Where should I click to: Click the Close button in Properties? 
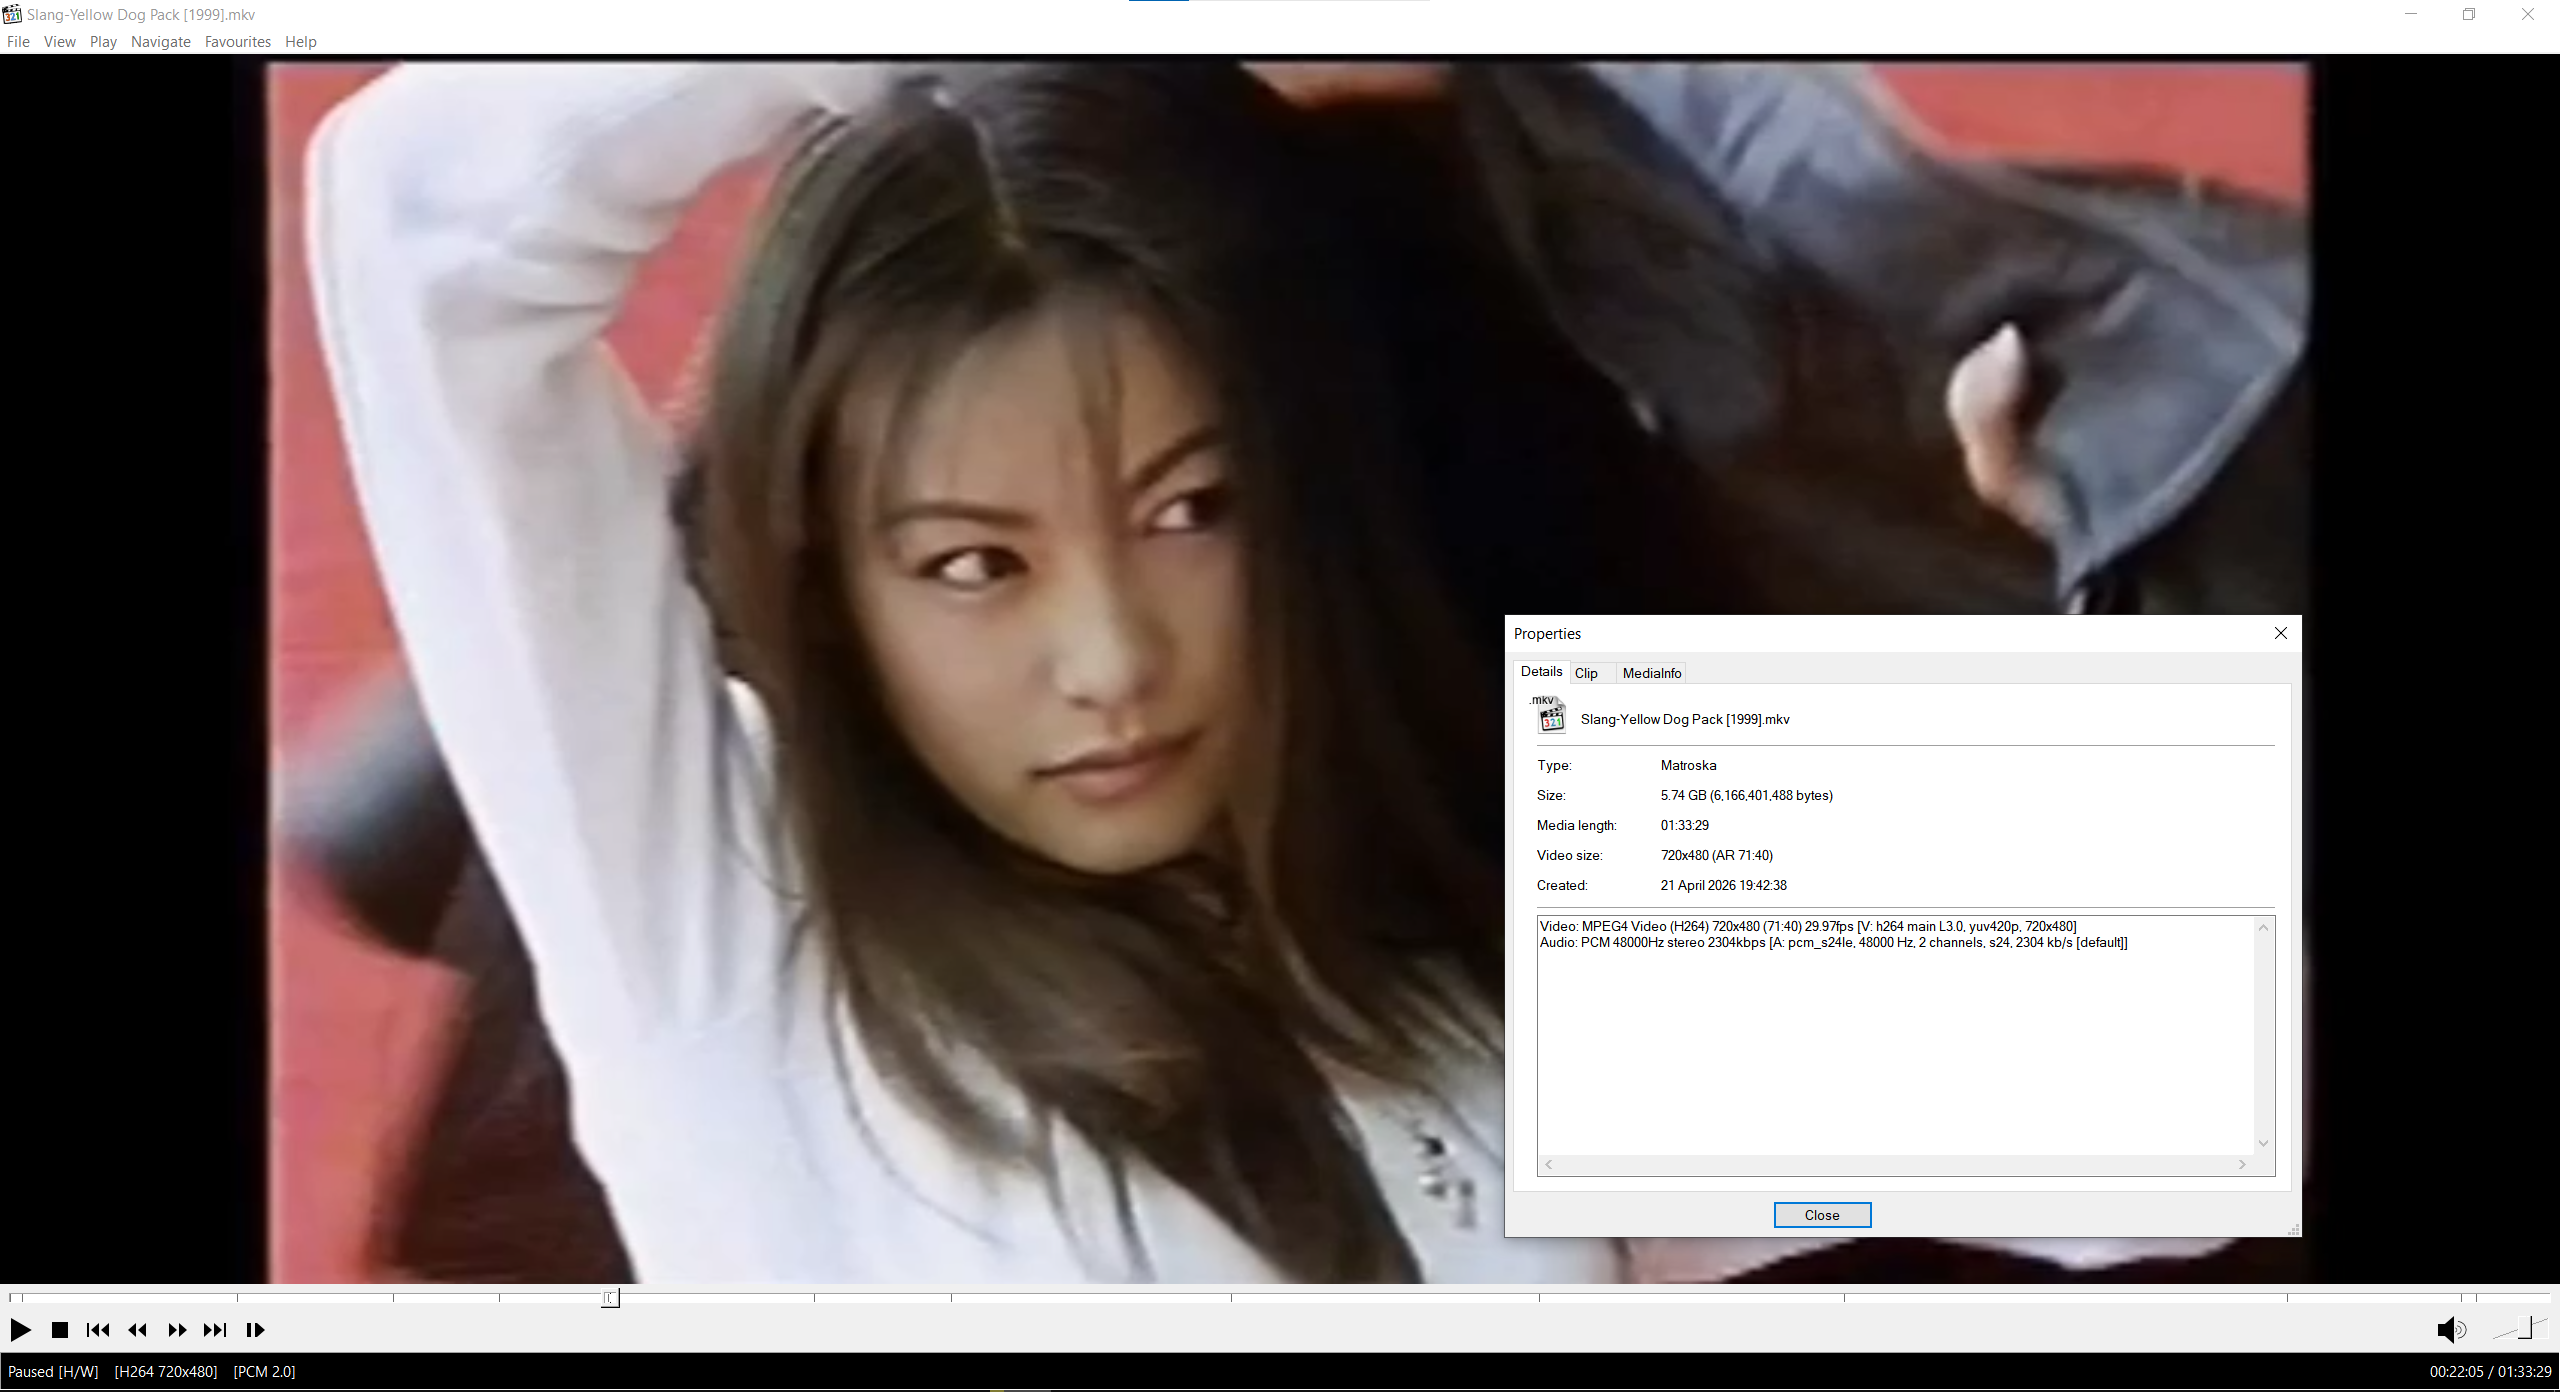(x=1821, y=1215)
